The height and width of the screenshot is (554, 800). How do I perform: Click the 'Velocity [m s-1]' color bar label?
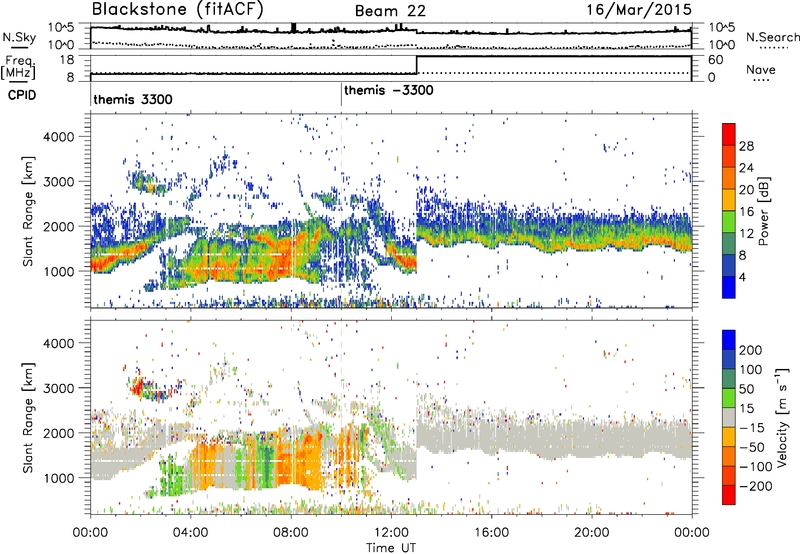pyautogui.click(x=782, y=417)
